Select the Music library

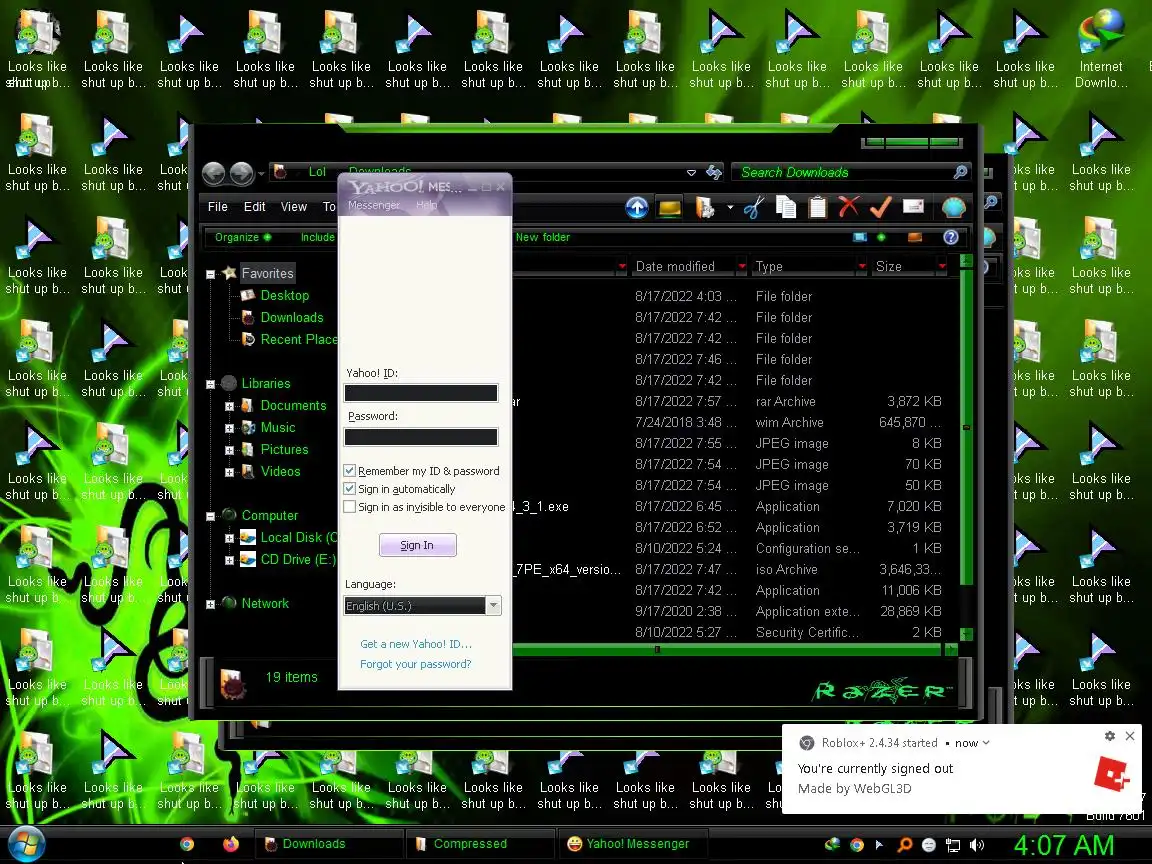coord(278,428)
